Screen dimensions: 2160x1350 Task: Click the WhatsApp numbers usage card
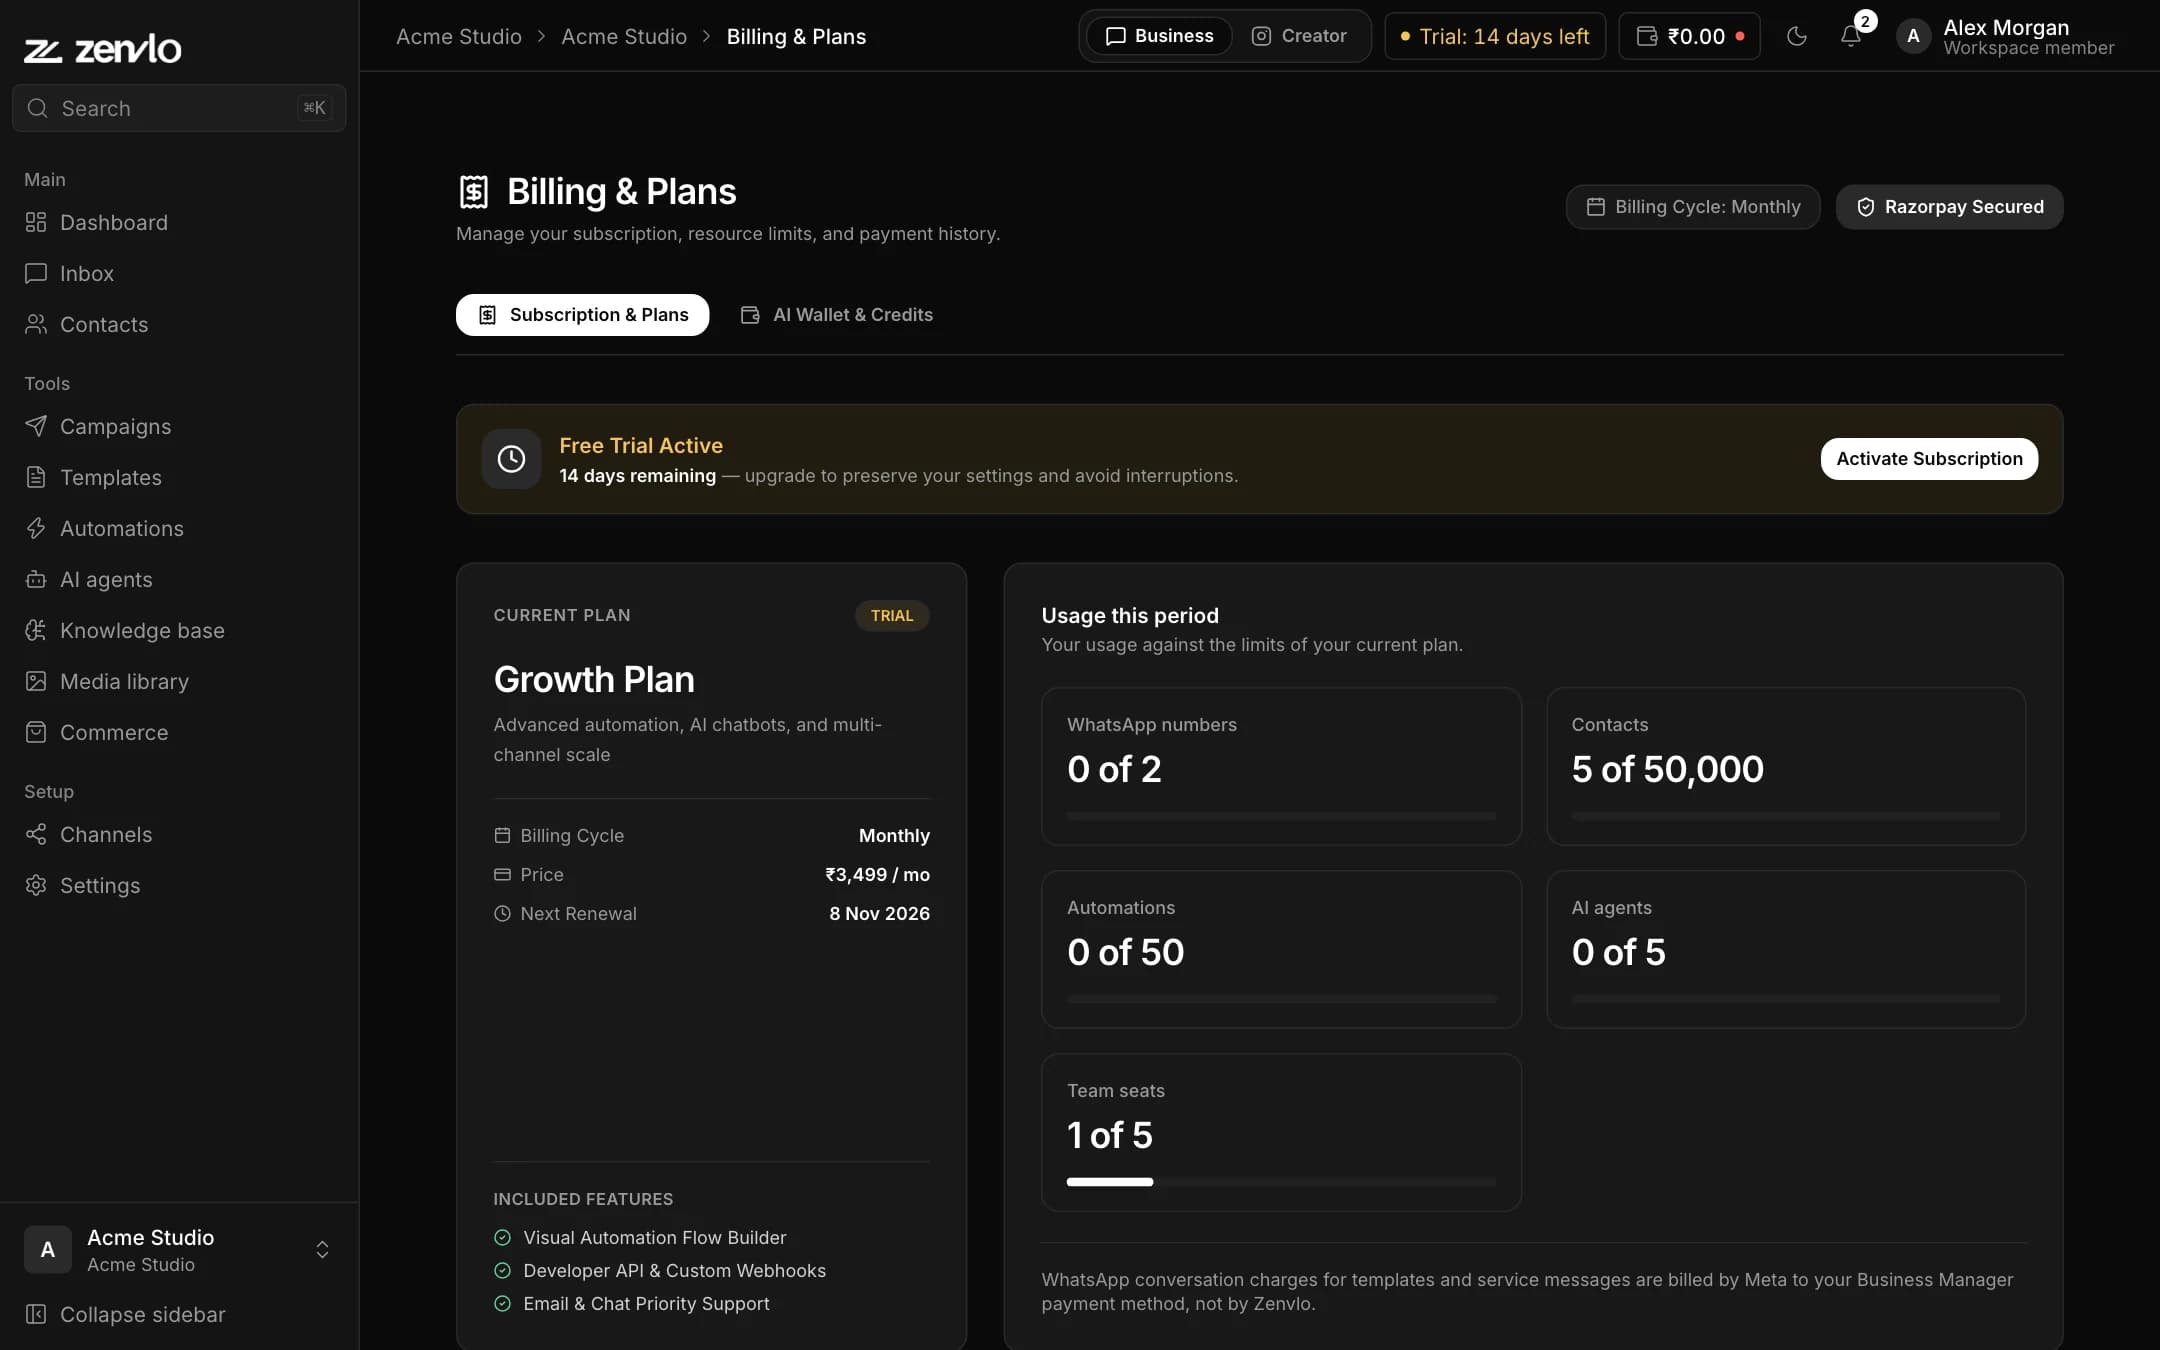pos(1281,766)
